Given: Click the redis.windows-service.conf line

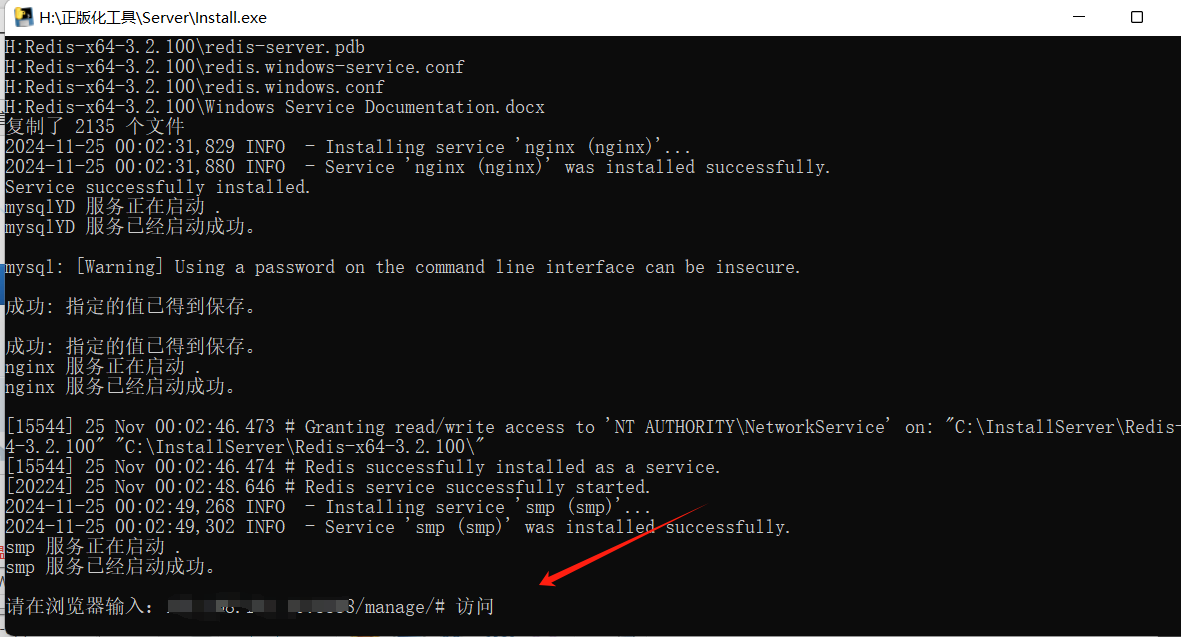Looking at the screenshot, I should click(x=234, y=67).
